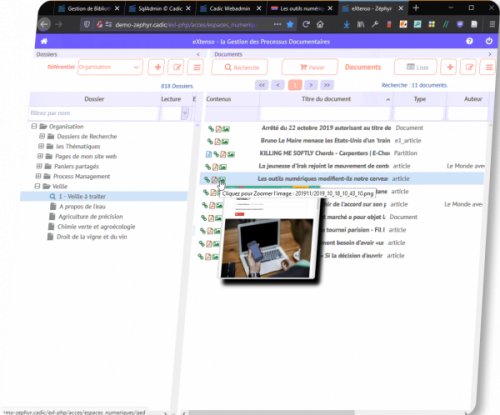Add a new dossier with plus button
The height and width of the screenshot is (415, 500).
[158, 67]
